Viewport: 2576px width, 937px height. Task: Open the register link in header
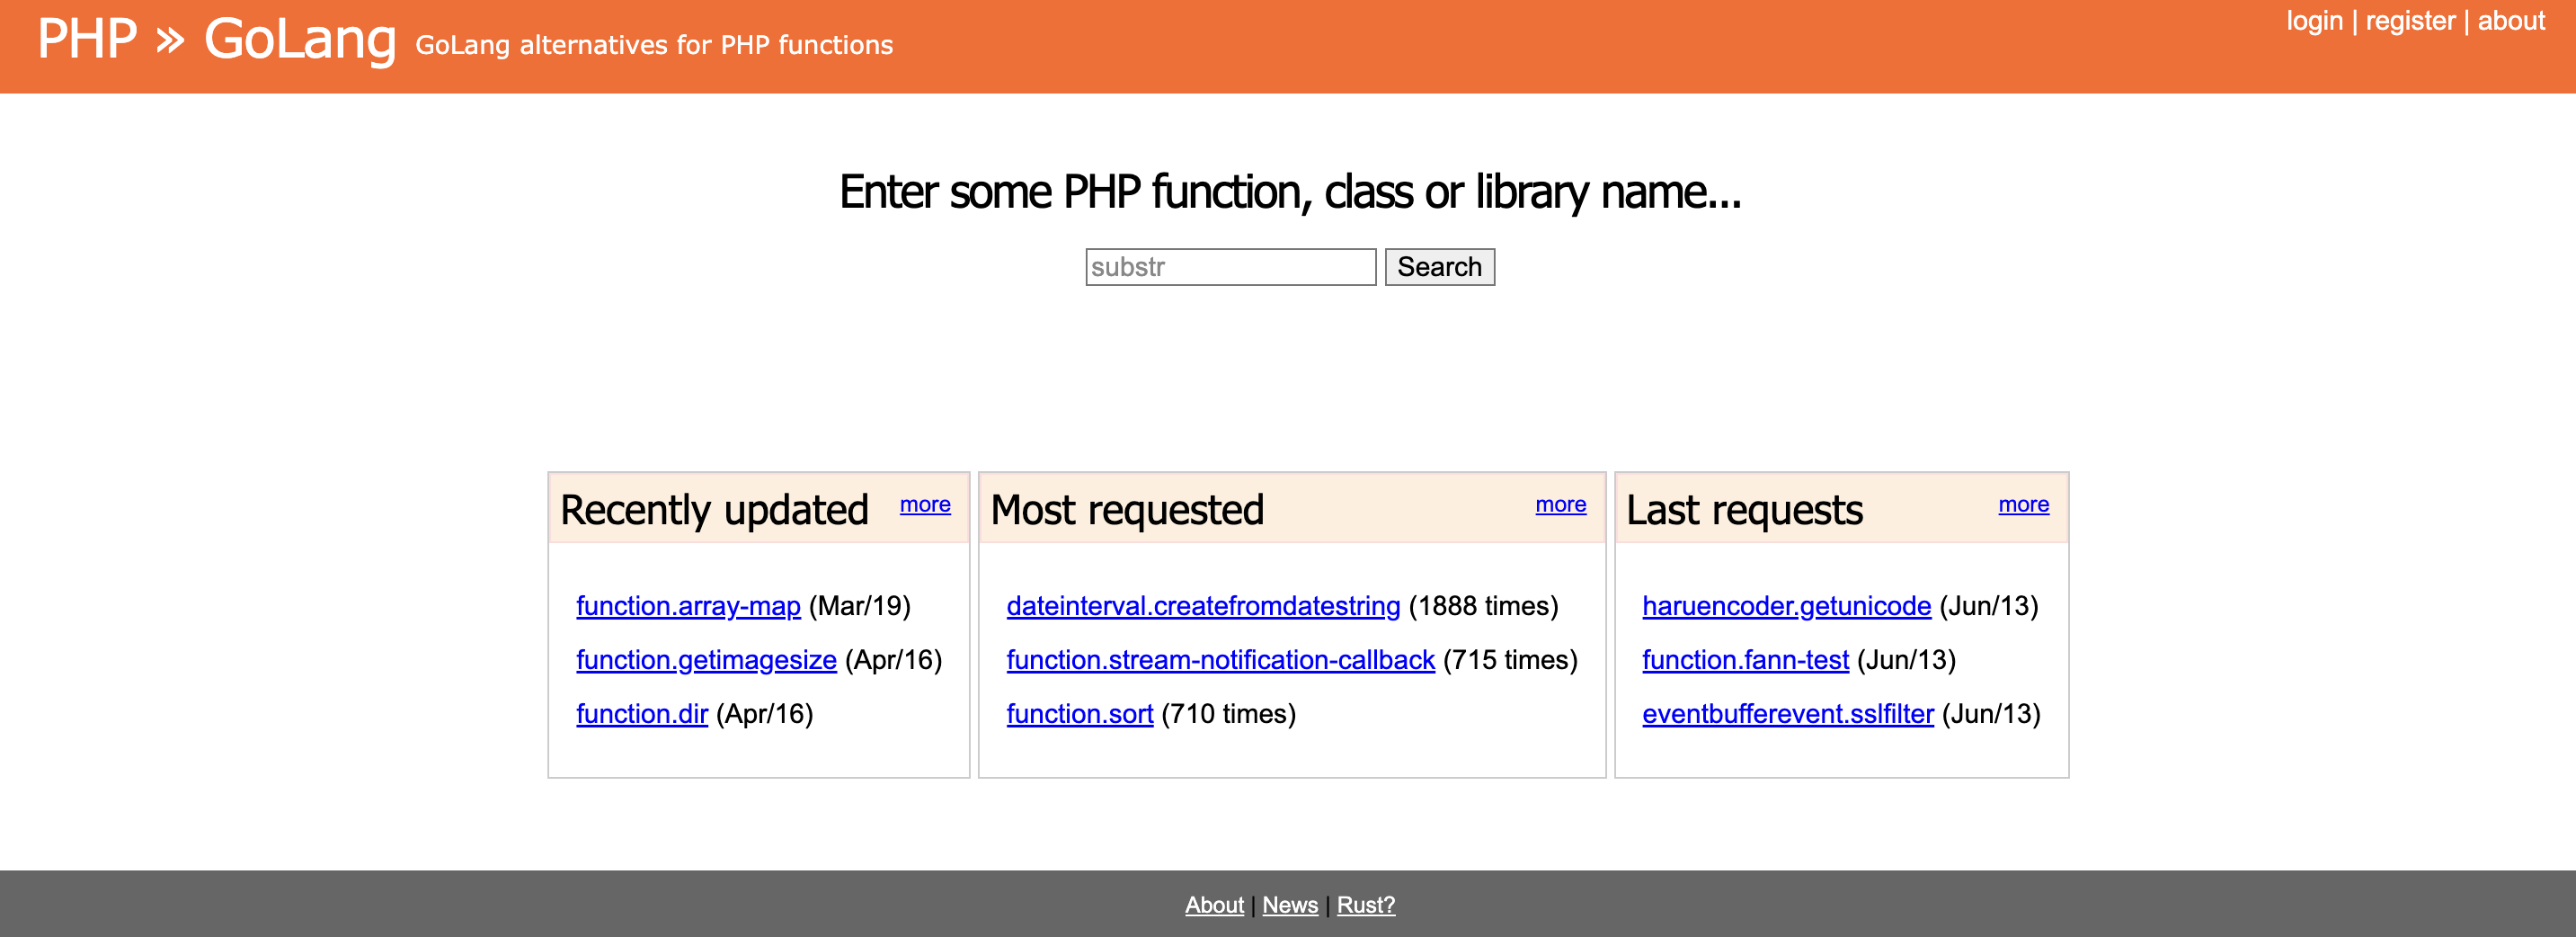click(2410, 21)
